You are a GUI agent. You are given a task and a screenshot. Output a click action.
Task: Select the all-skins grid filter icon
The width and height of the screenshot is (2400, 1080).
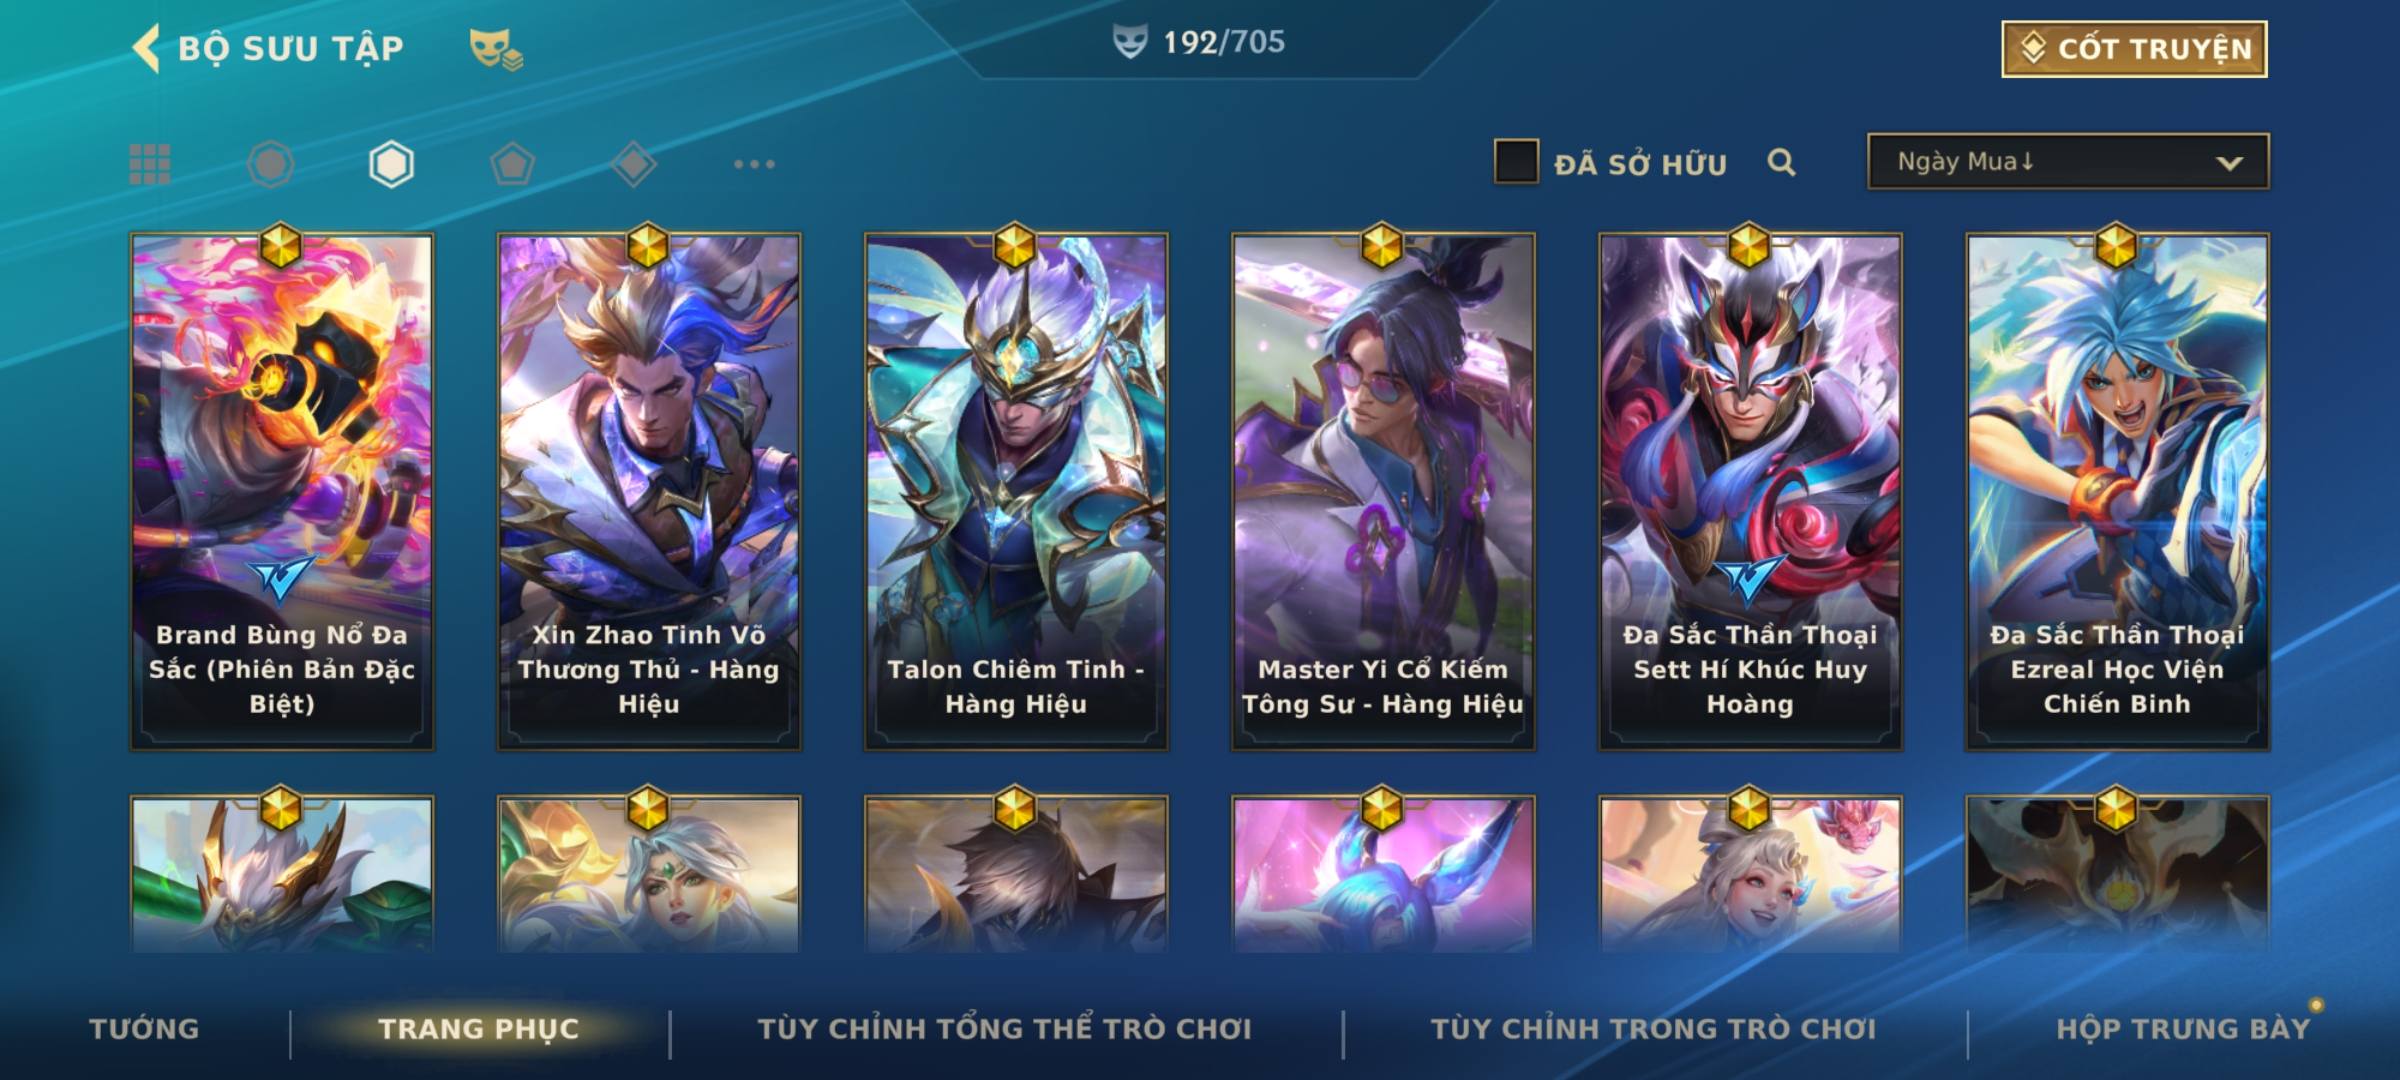(x=150, y=164)
